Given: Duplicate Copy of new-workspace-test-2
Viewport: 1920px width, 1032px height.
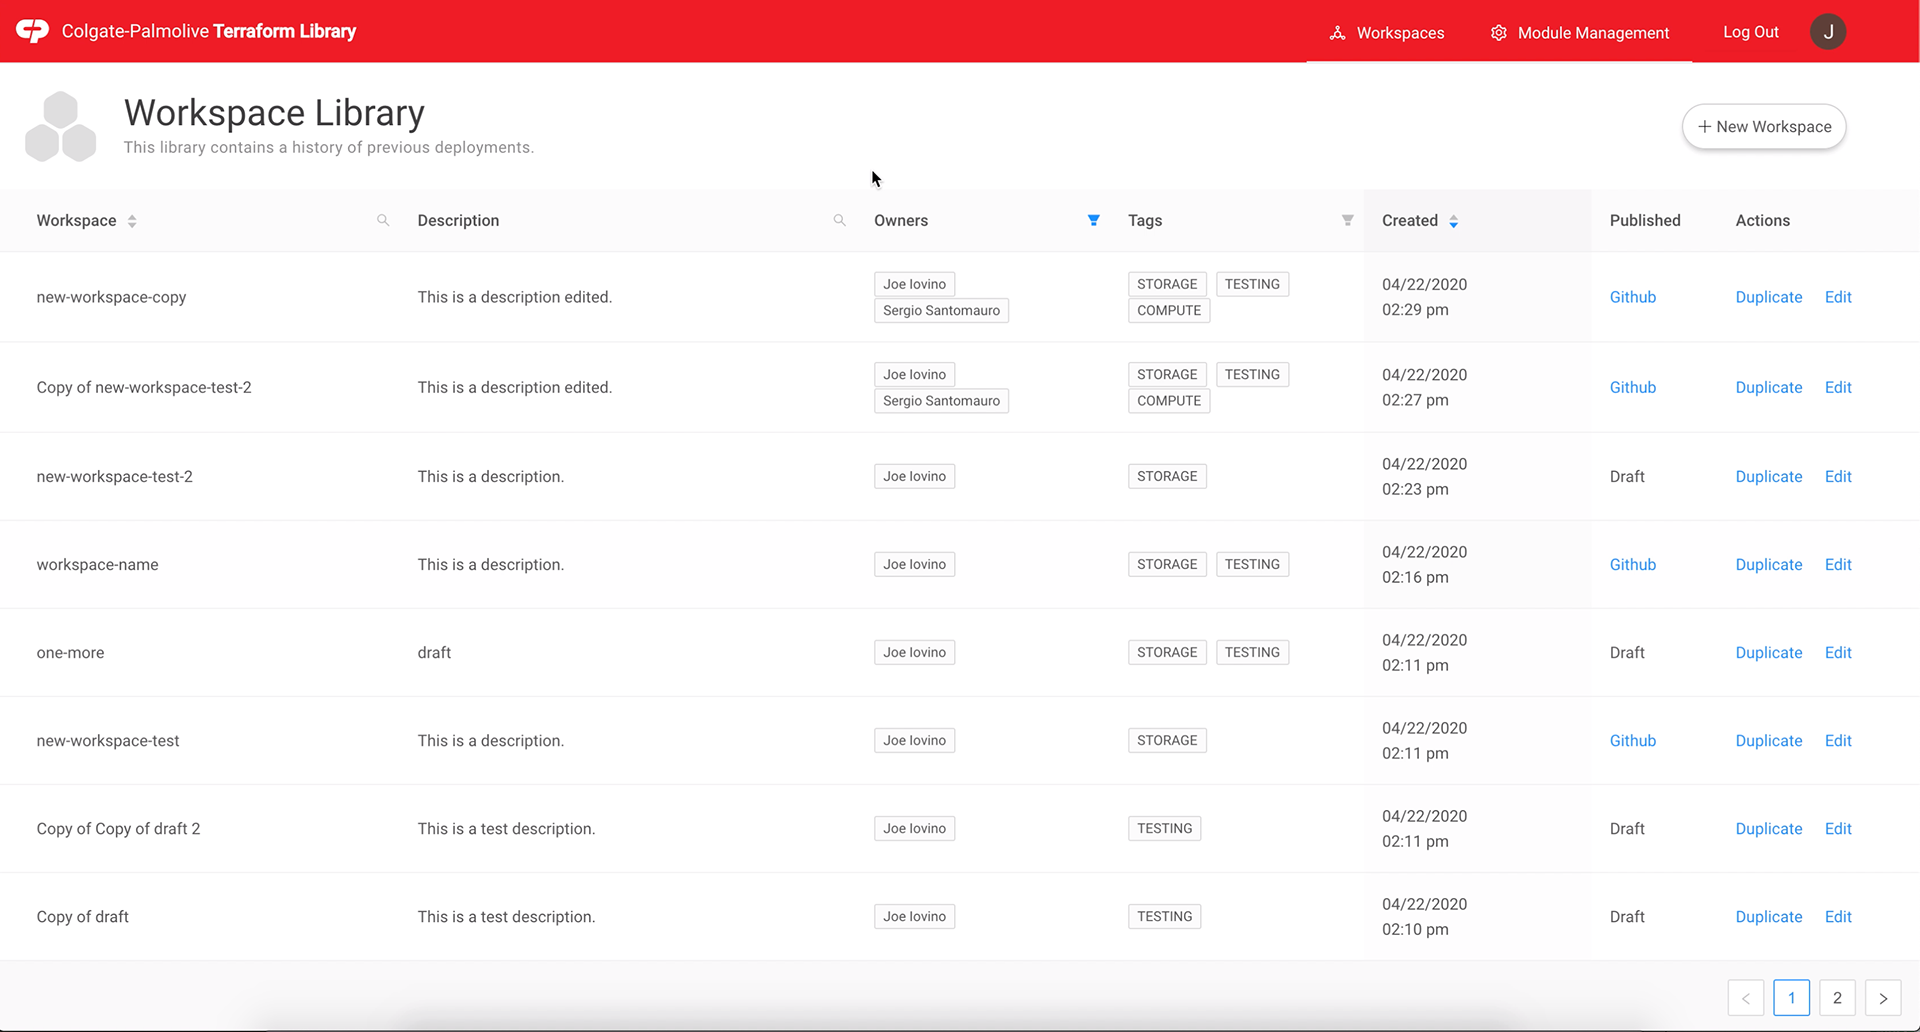Looking at the screenshot, I should click(x=1769, y=387).
